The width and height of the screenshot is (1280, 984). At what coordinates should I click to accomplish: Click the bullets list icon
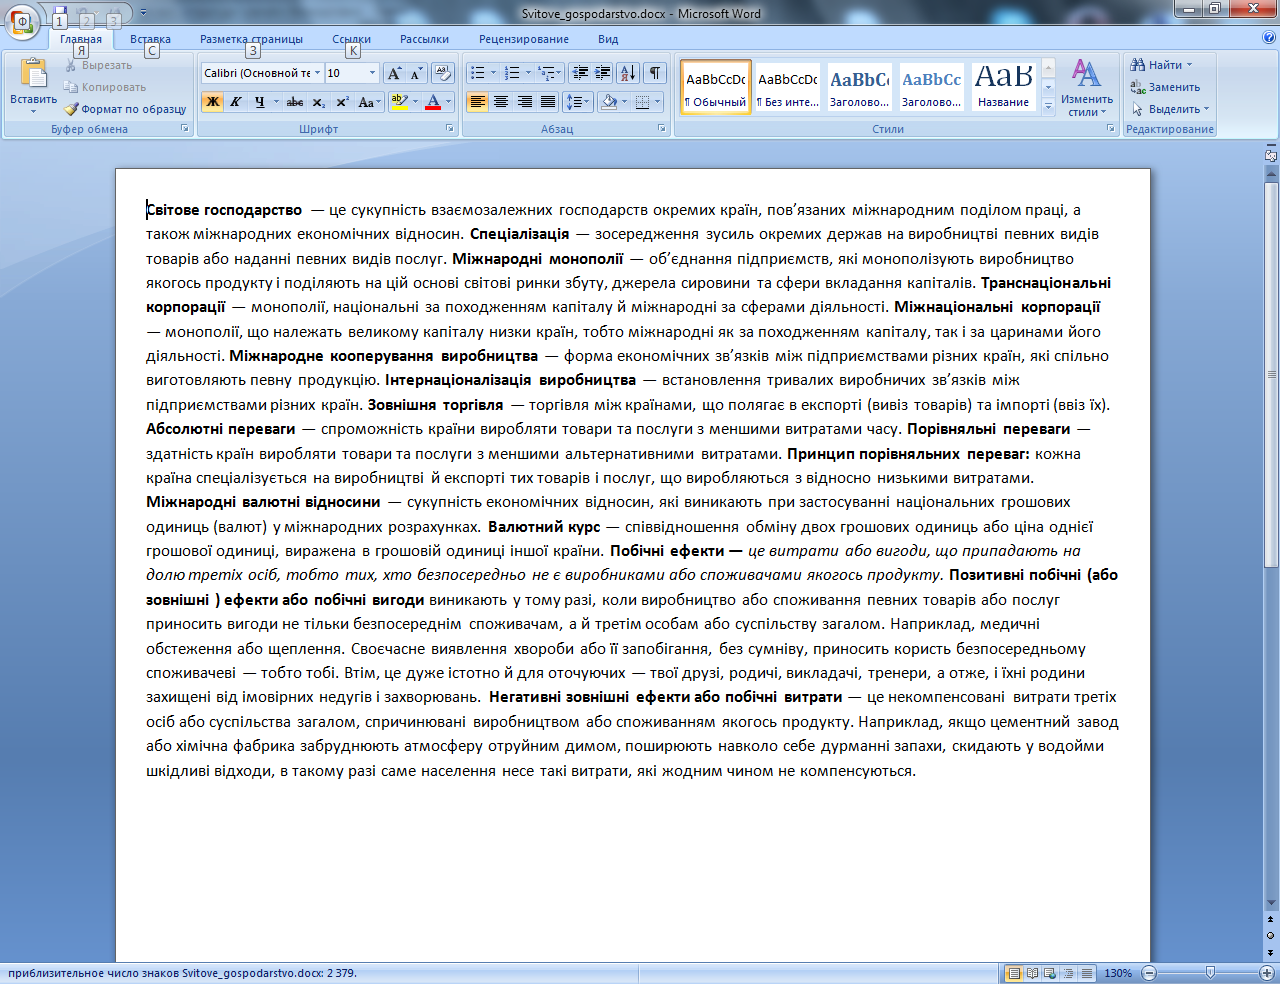(x=478, y=73)
